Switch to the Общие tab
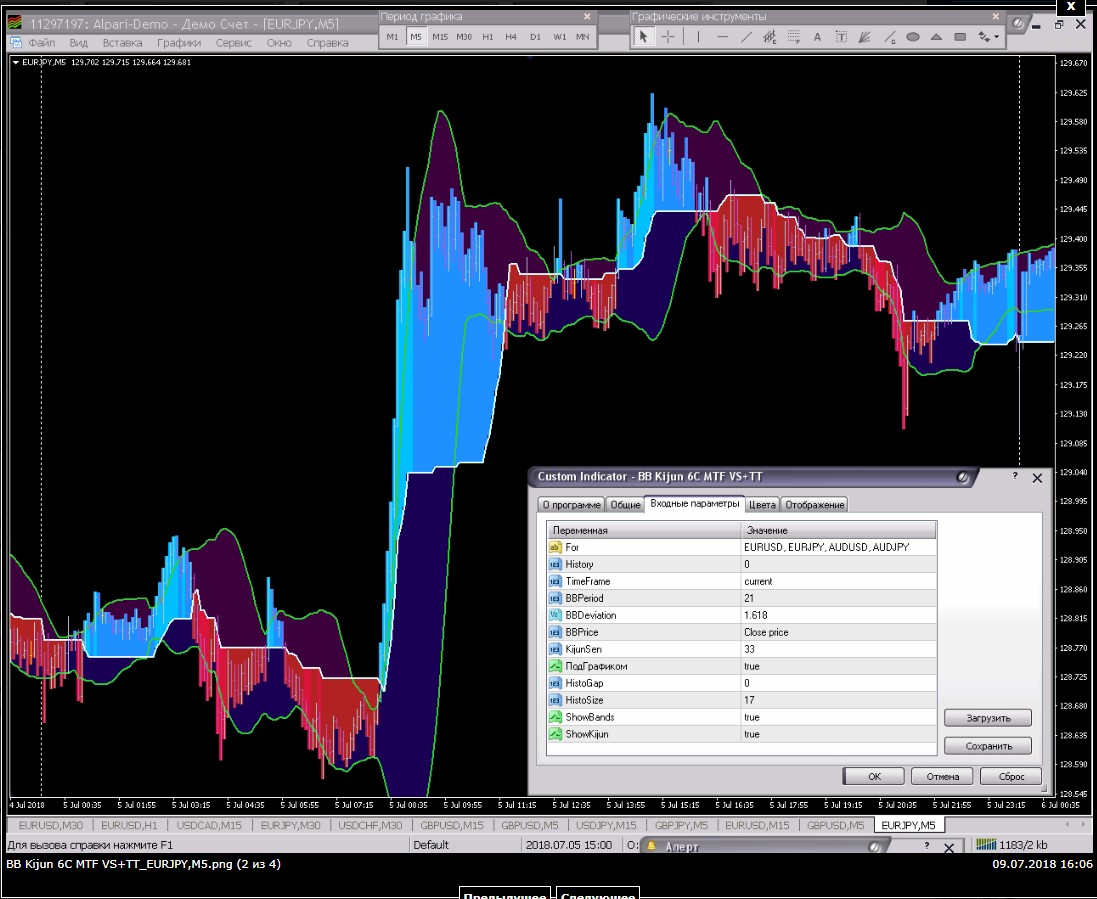This screenshot has height=899, width=1097. [x=625, y=504]
